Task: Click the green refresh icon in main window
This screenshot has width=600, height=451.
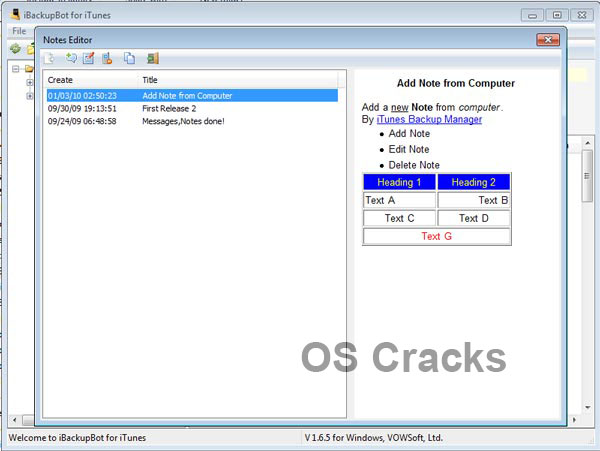Action: 15,49
